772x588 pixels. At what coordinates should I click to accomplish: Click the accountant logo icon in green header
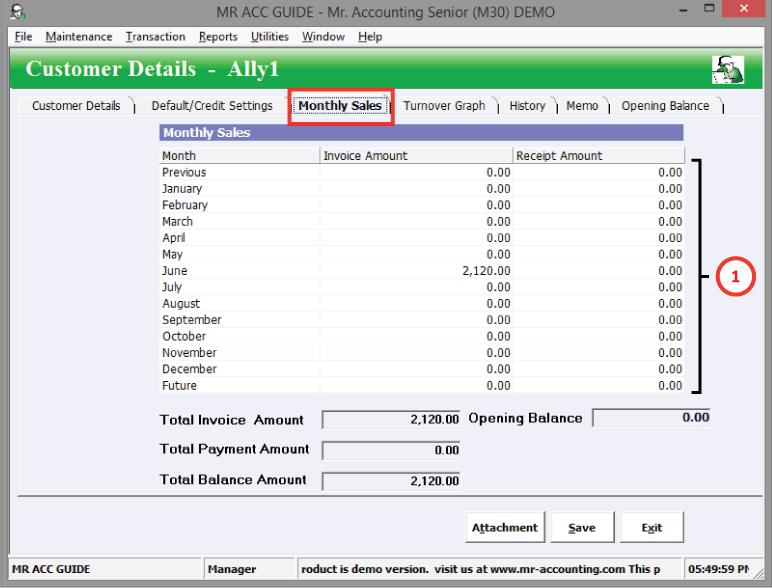(x=728, y=69)
